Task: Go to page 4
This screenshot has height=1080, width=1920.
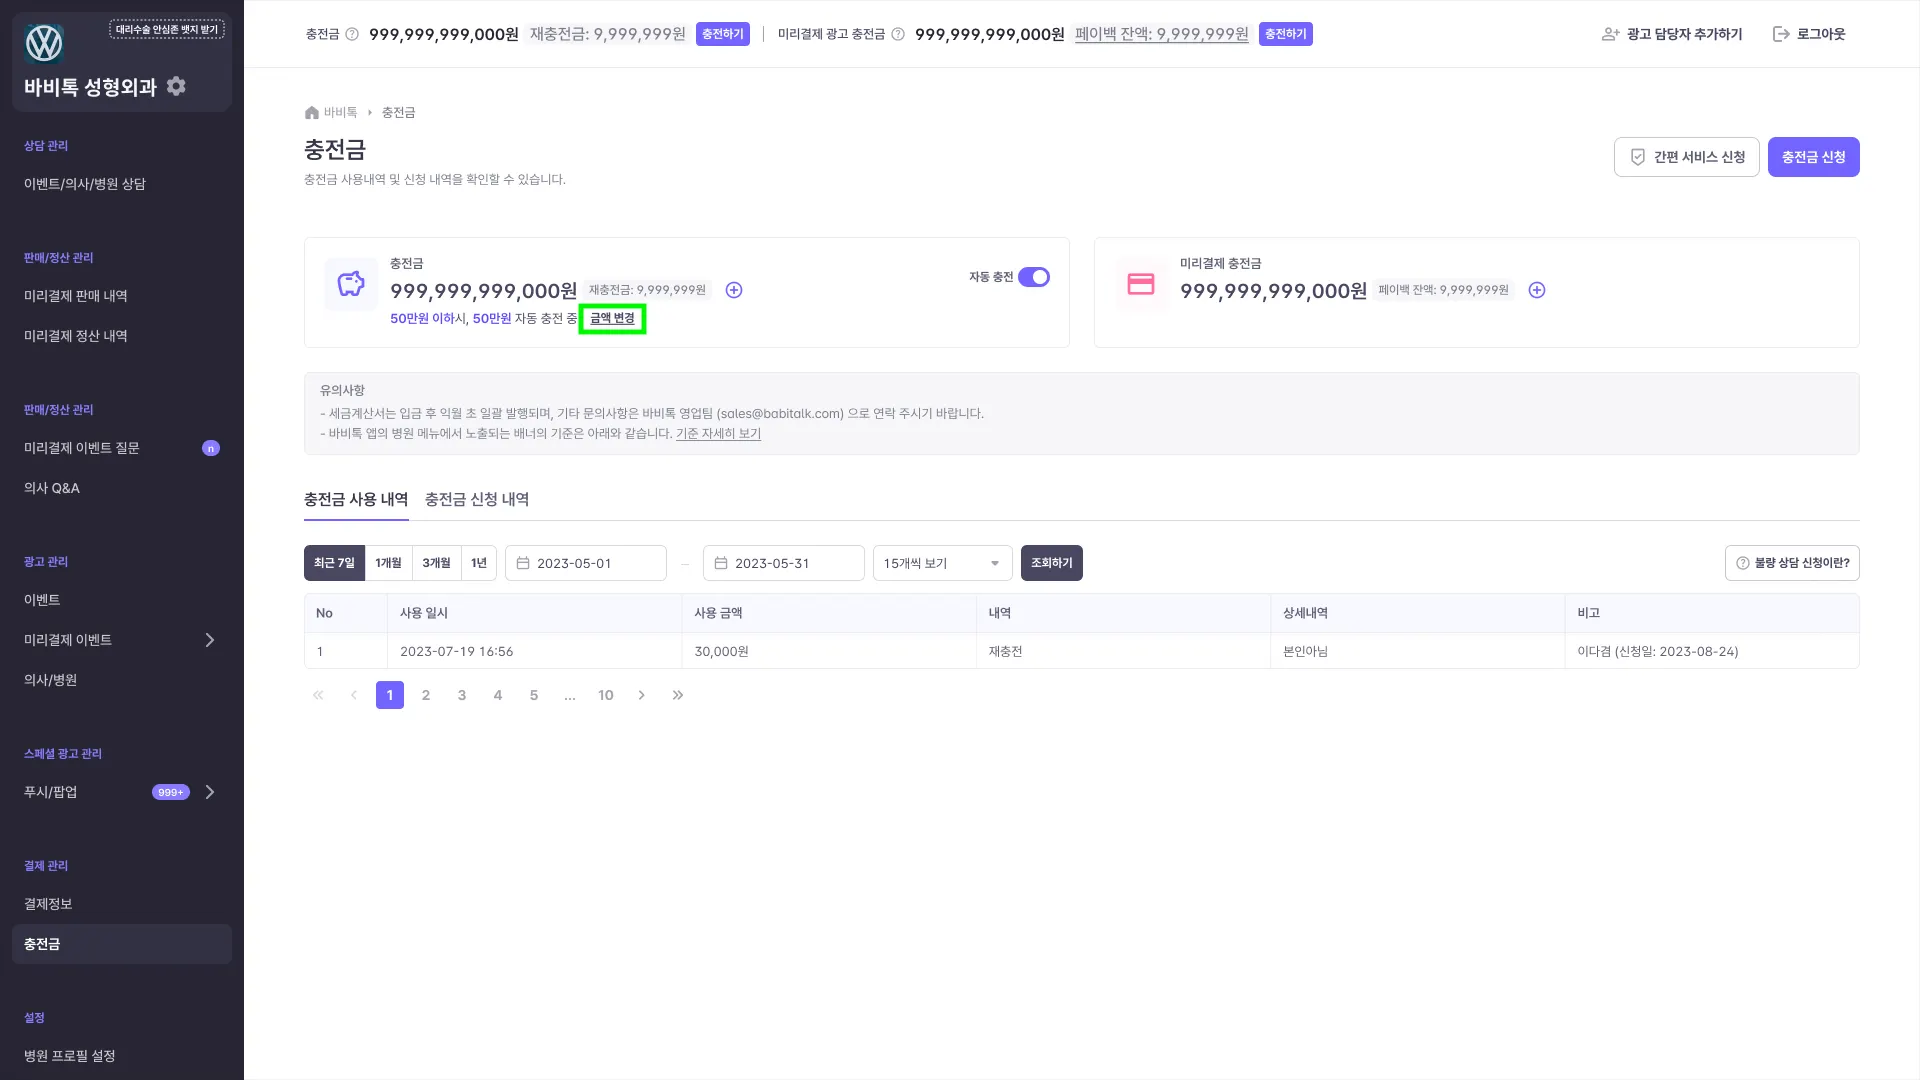Action: pyautogui.click(x=498, y=695)
